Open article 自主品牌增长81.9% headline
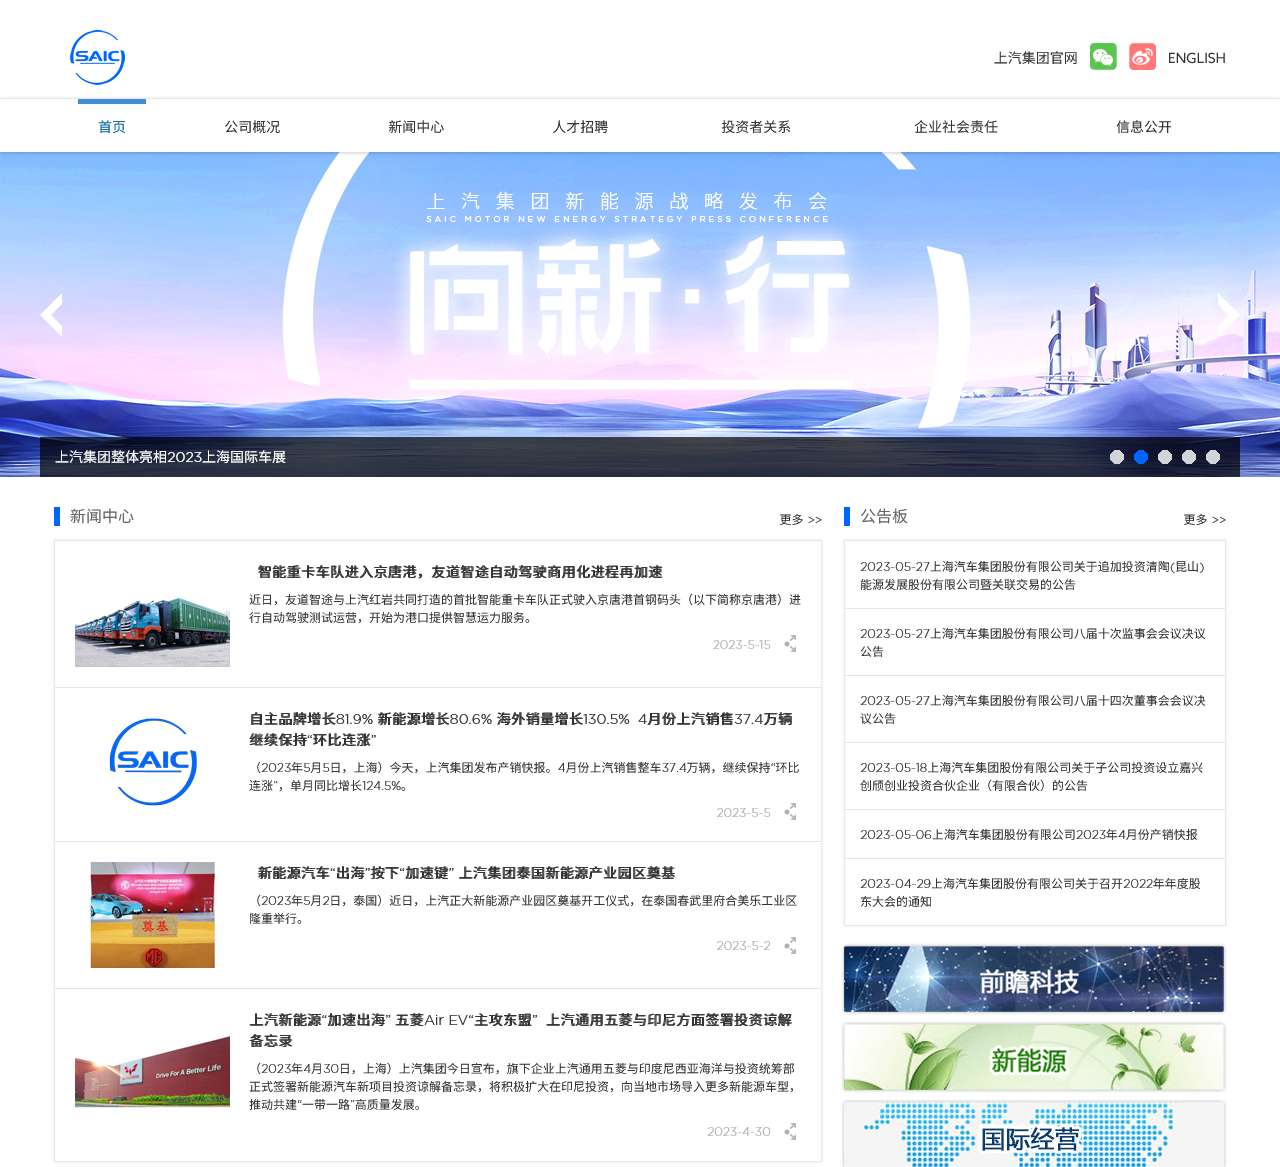 [521, 729]
